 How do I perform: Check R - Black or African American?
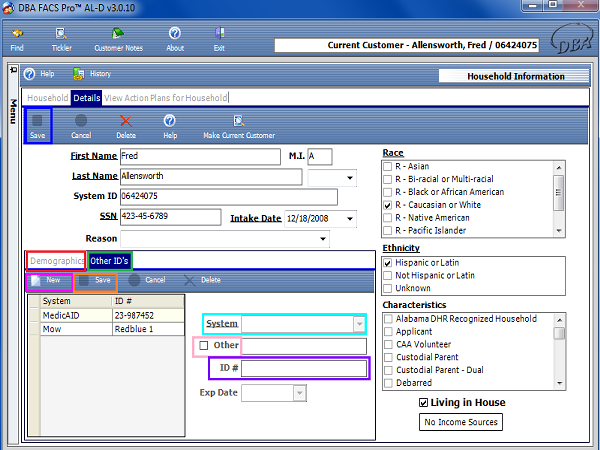388,192
